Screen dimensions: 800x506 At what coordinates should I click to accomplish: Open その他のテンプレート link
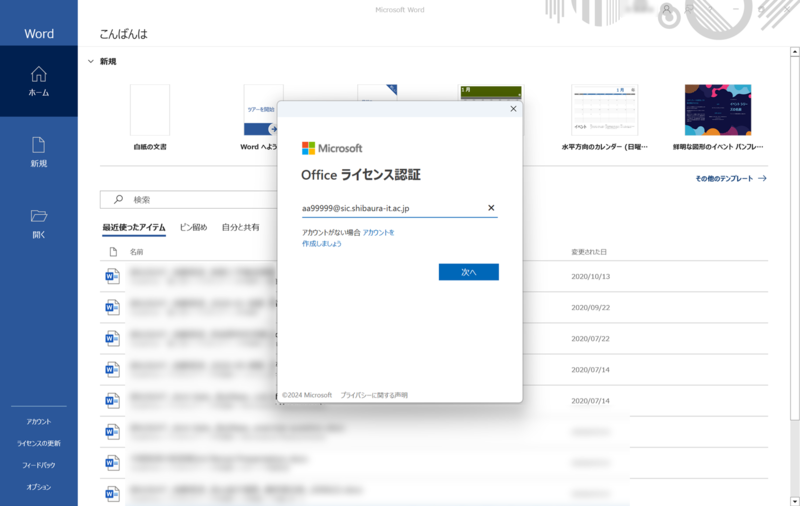point(730,178)
